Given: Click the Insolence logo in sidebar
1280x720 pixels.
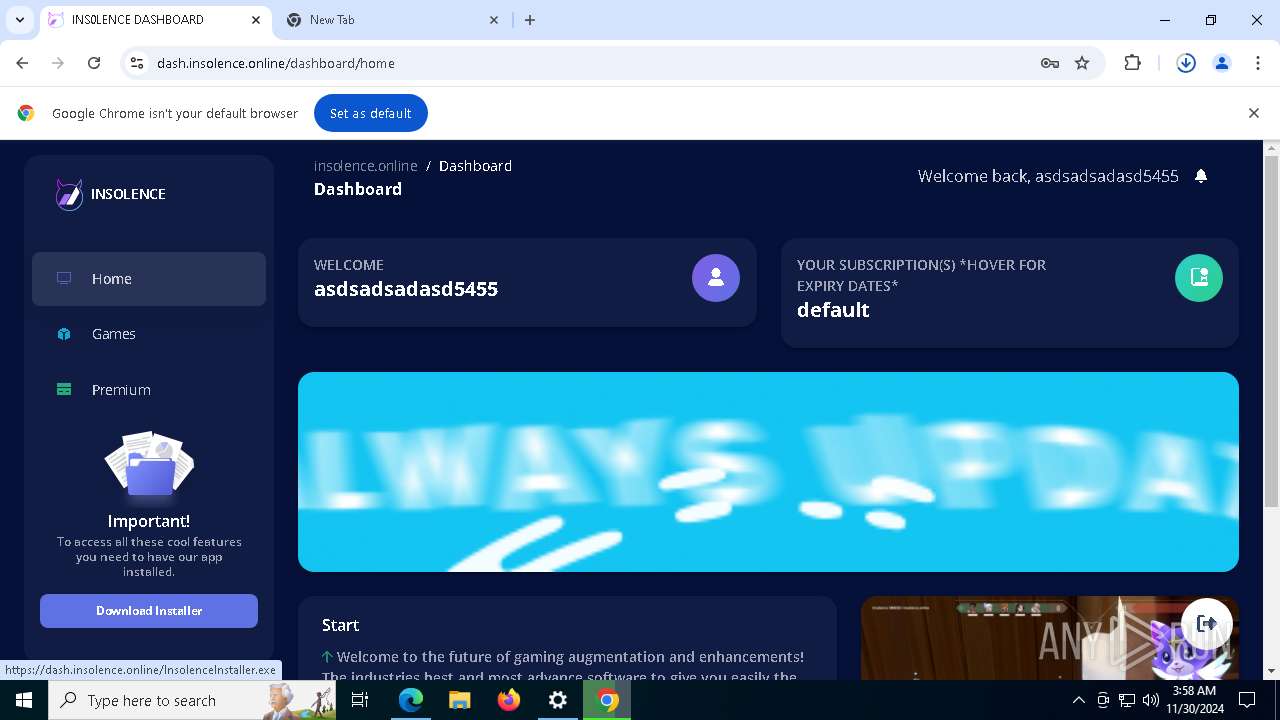Looking at the screenshot, I should [x=111, y=194].
